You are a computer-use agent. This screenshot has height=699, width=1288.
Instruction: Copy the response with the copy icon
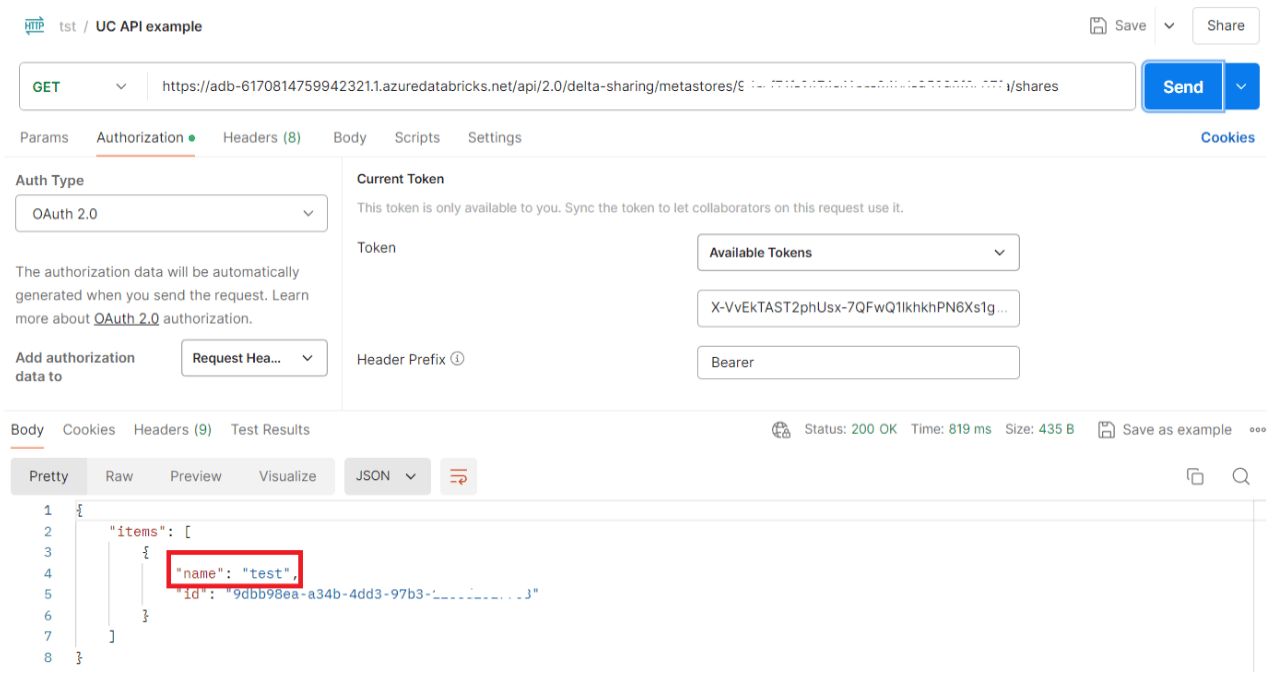coord(1195,476)
